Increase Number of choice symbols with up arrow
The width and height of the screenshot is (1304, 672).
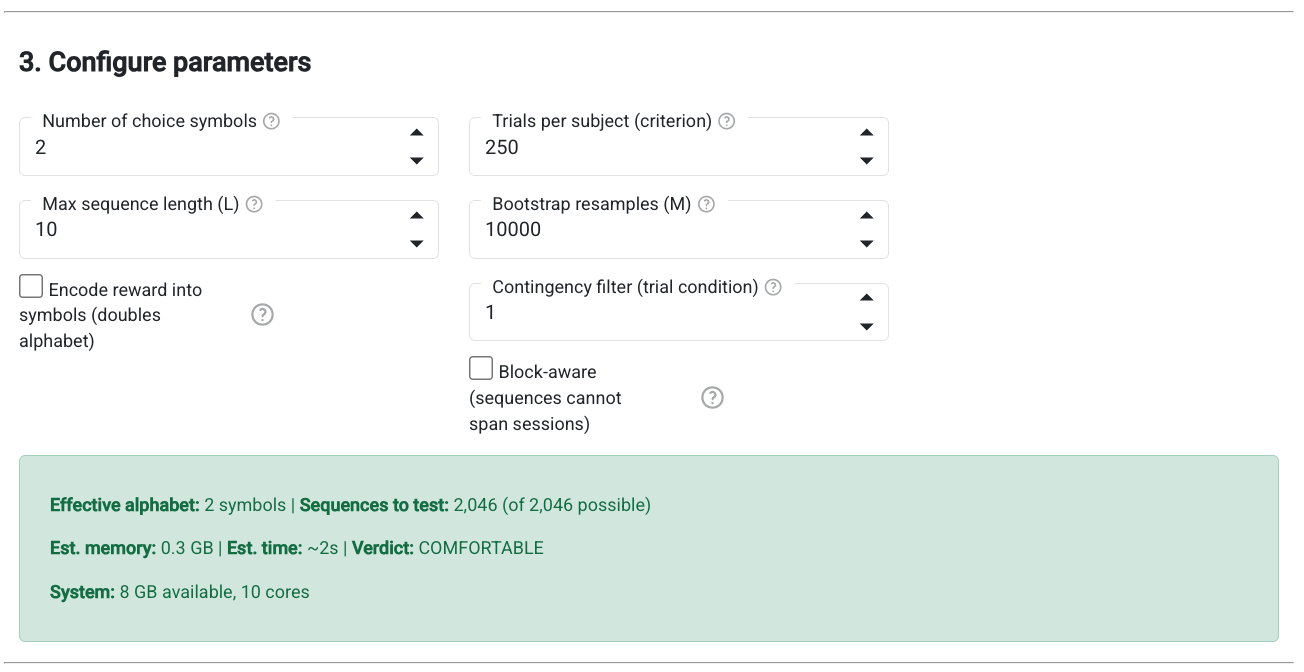coord(417,133)
